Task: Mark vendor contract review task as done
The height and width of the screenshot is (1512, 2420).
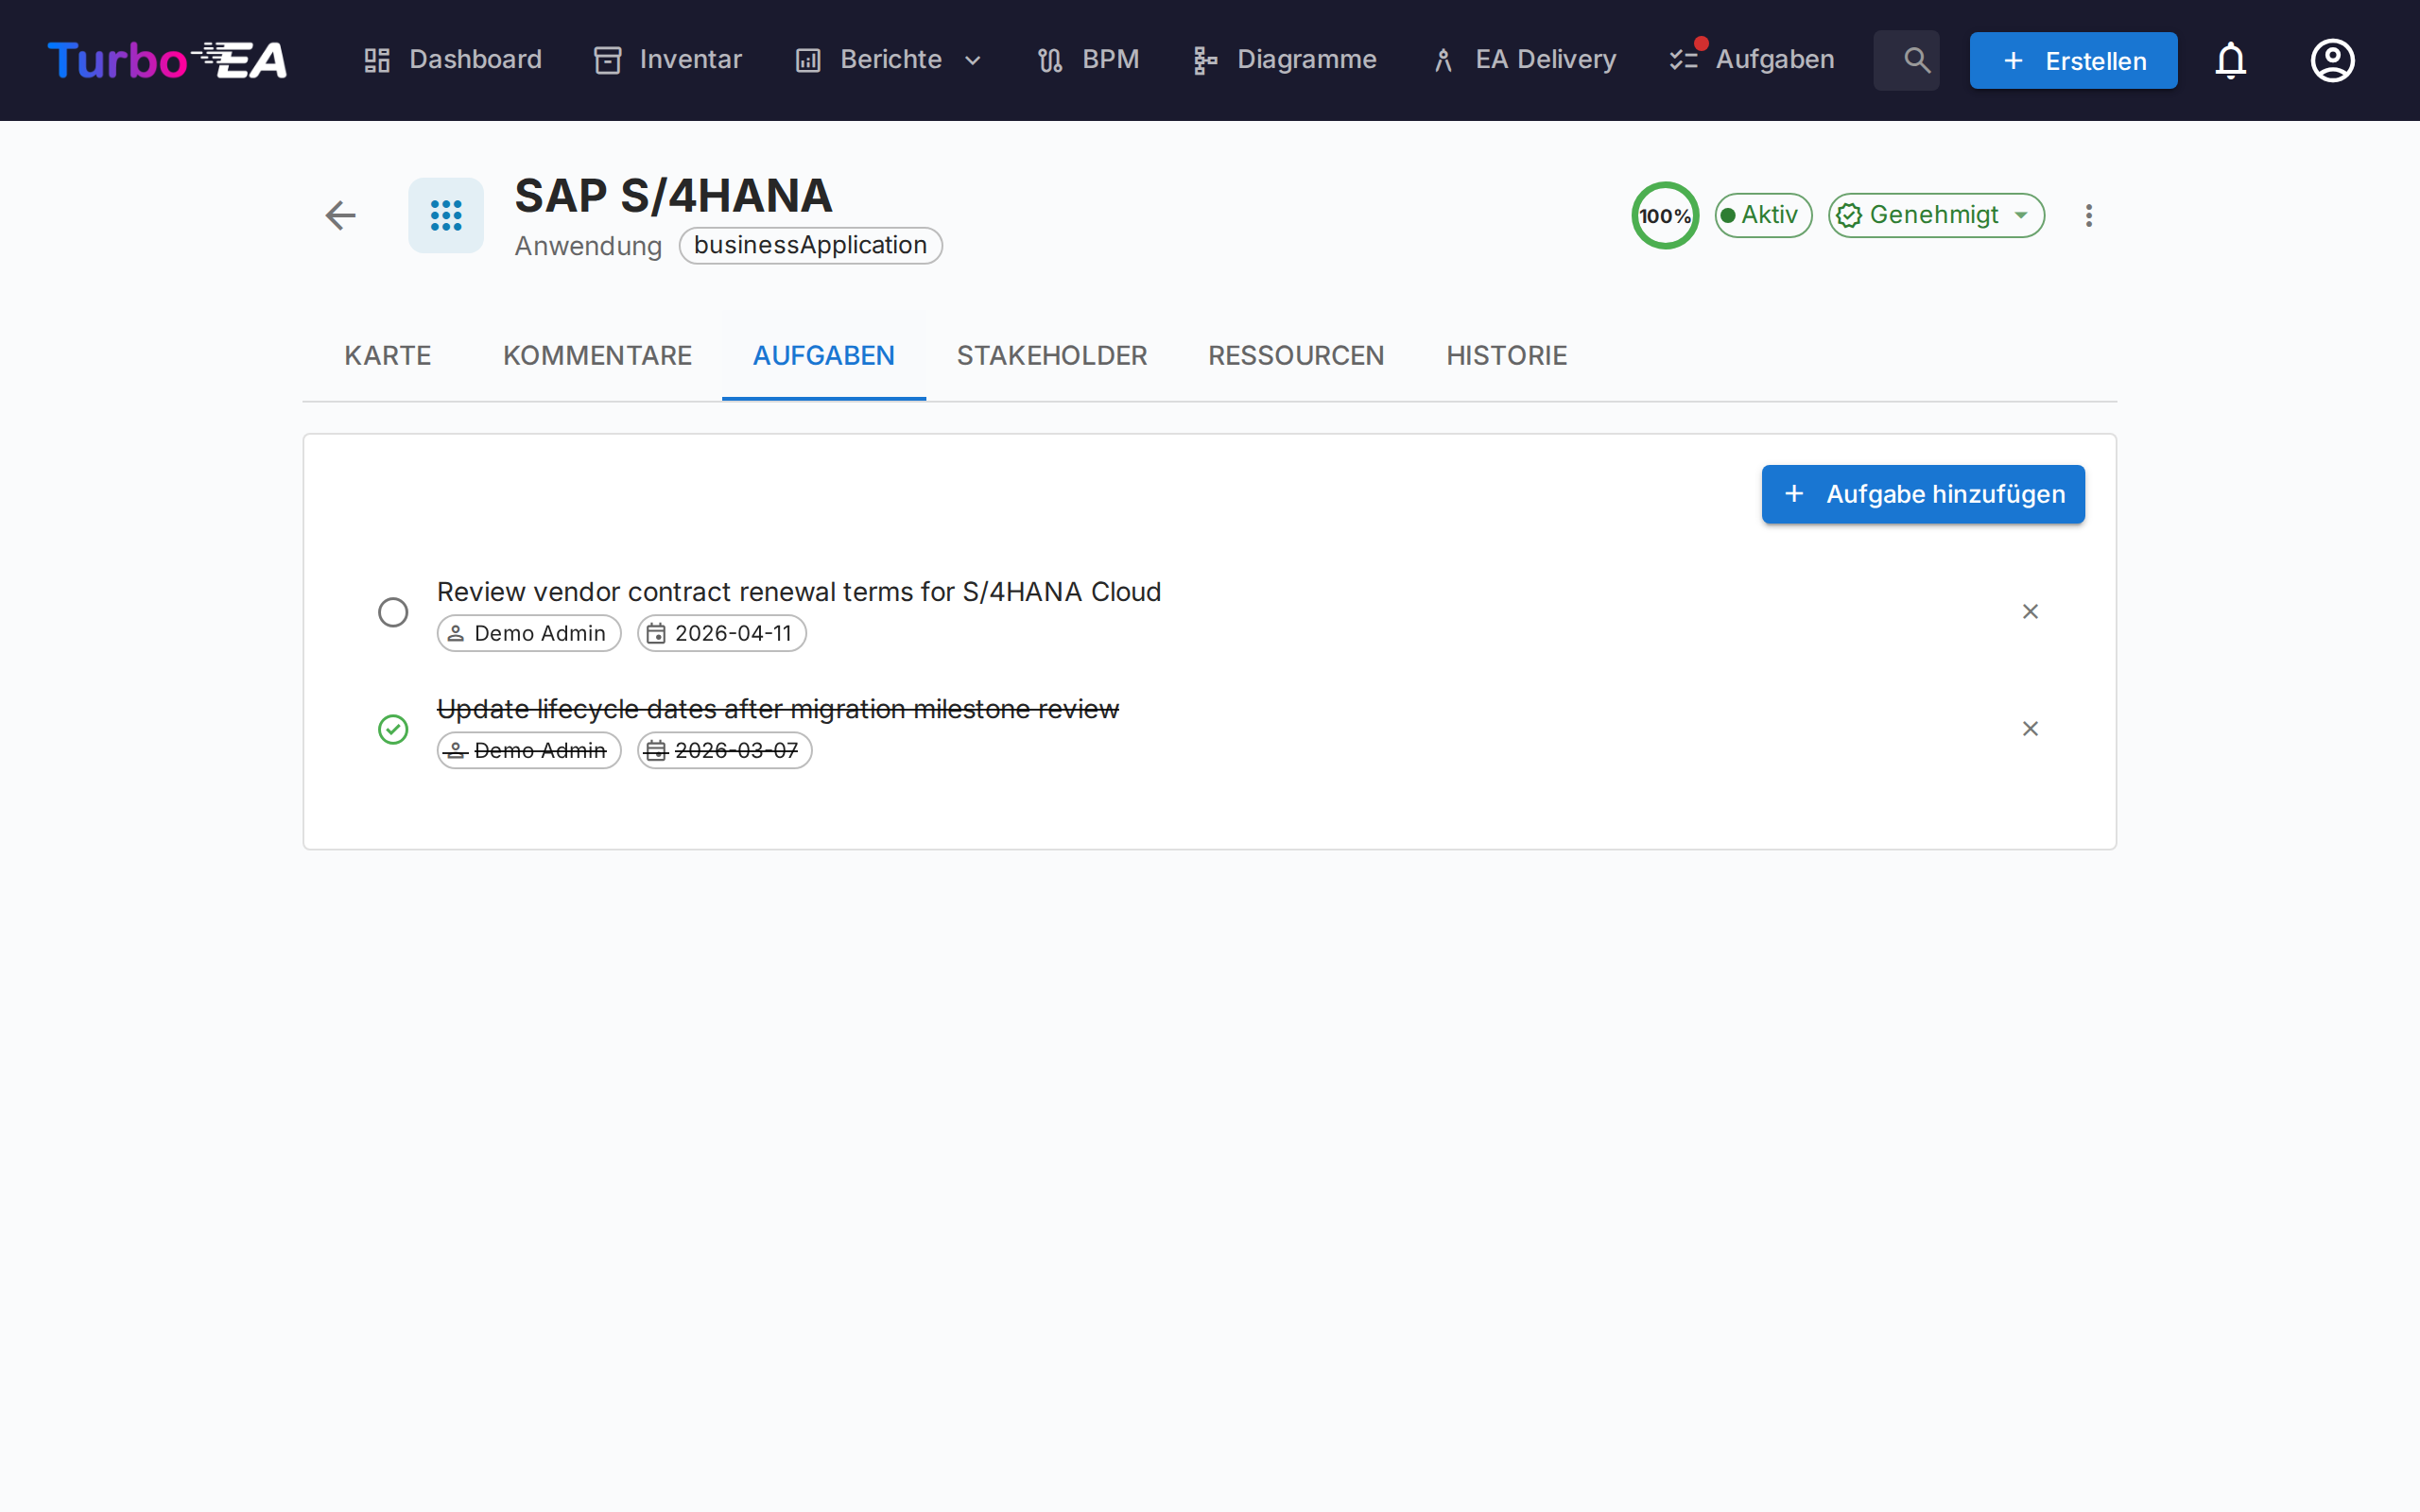Action: coord(393,612)
